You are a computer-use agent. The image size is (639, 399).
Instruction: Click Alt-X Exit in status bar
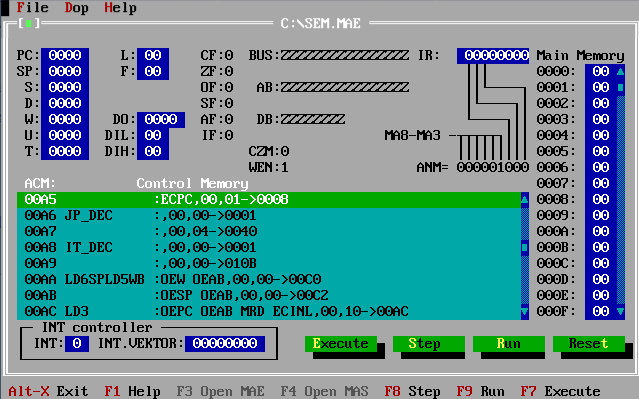coord(48,391)
